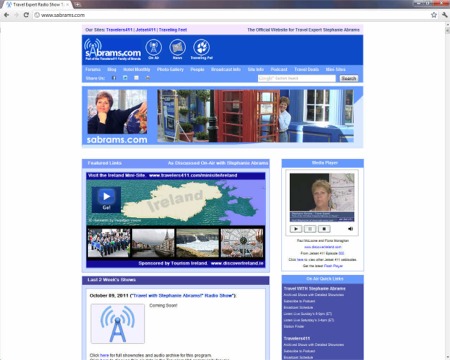Click the page vertical scrollbar
Screen dimensions: 450x360
point(447,192)
